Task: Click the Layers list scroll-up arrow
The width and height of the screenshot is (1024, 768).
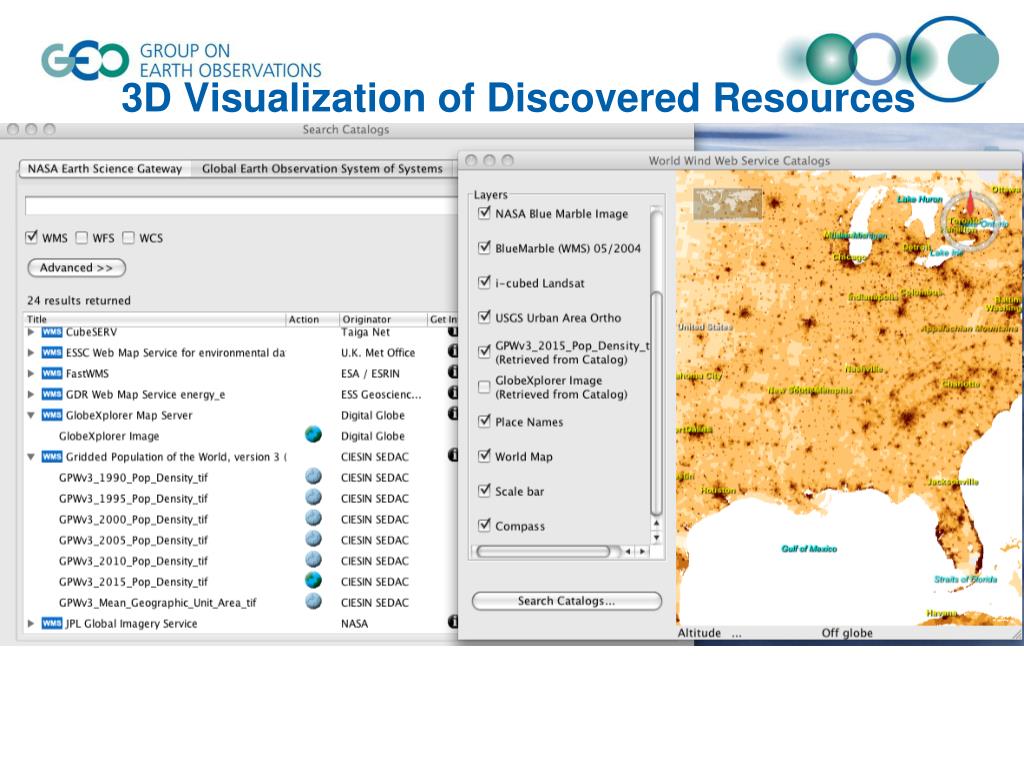Action: 656,523
